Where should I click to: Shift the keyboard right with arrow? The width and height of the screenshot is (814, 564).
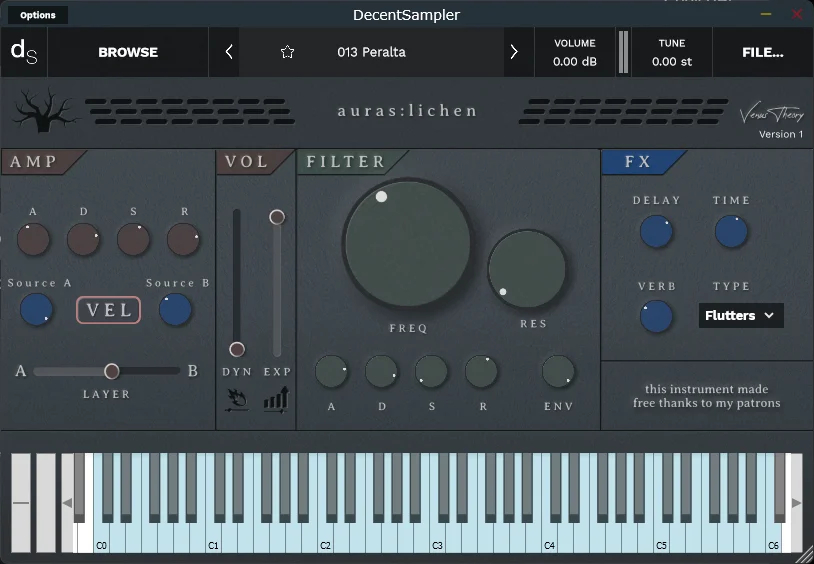tap(796, 503)
